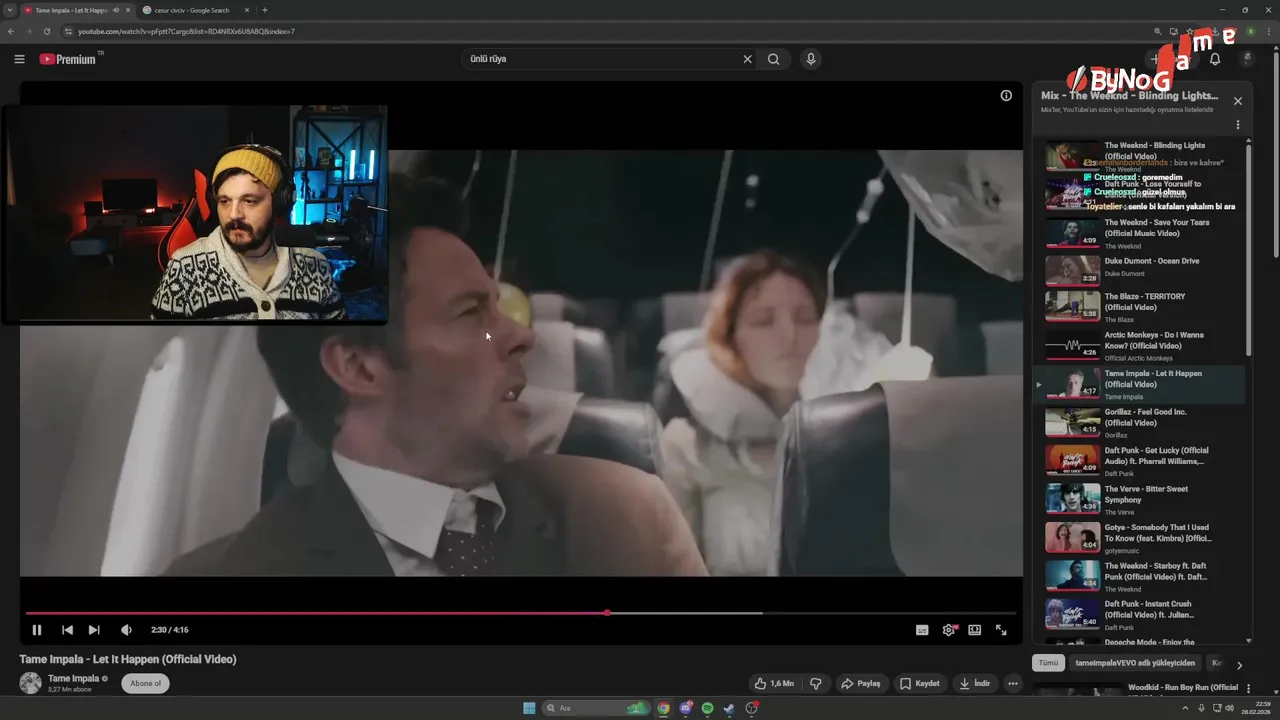Viewport: 1280px width, 720px height.
Task: Dislike the video with thumbs down
Action: [x=816, y=684]
